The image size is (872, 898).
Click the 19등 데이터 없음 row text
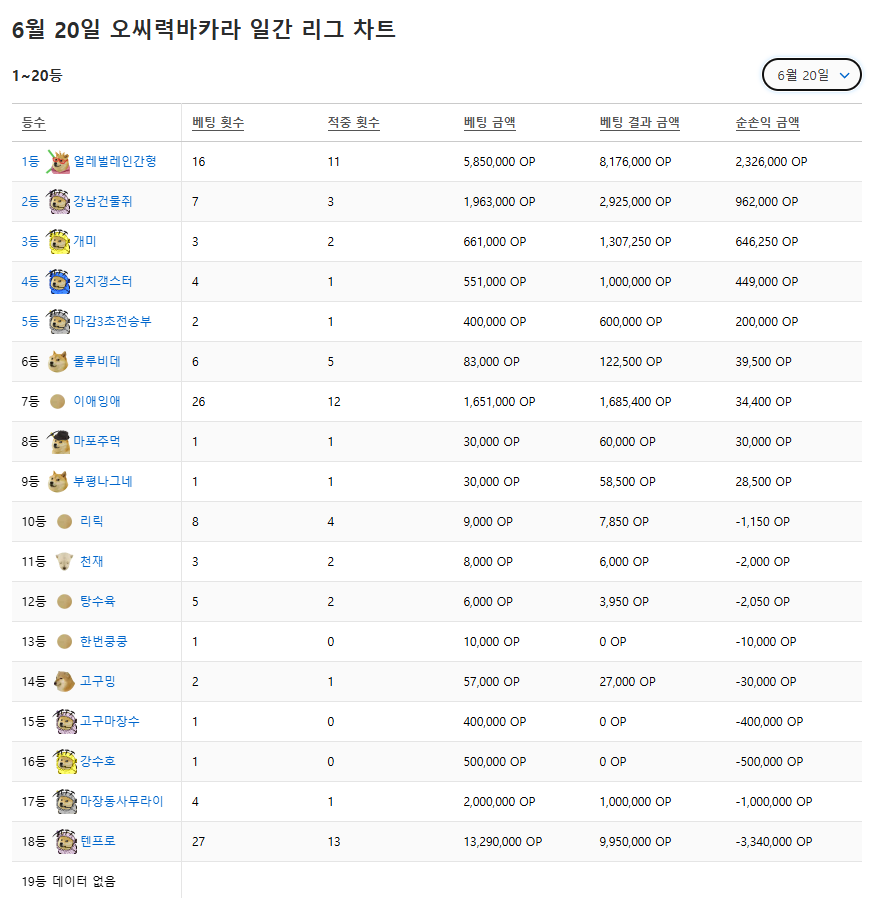69,881
